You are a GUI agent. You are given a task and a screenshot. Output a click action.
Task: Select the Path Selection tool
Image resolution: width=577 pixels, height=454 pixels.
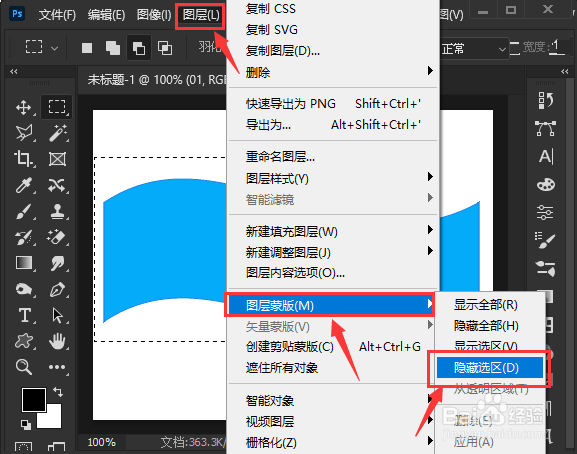pyautogui.click(x=57, y=315)
